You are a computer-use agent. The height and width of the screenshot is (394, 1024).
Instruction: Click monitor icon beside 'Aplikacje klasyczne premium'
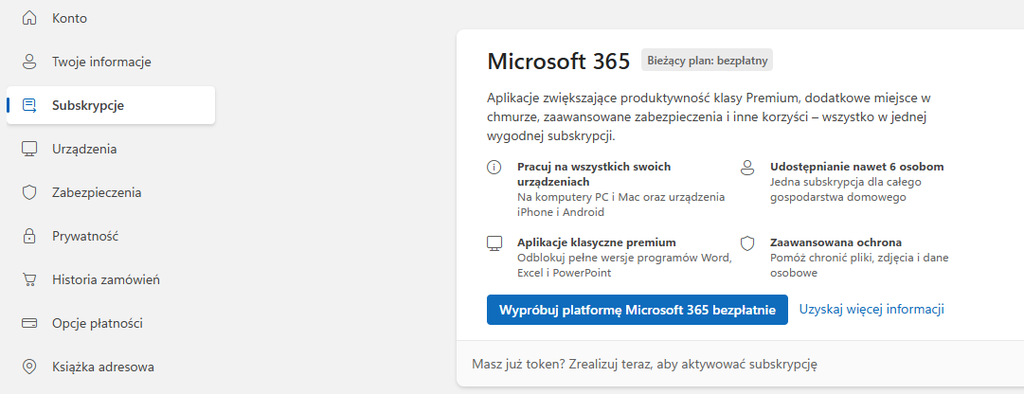coord(494,243)
